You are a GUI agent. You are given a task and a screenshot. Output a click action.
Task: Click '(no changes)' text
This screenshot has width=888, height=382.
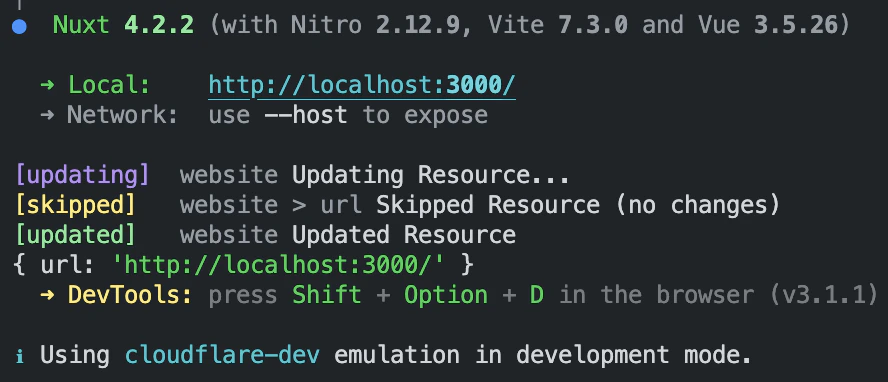click(x=698, y=205)
